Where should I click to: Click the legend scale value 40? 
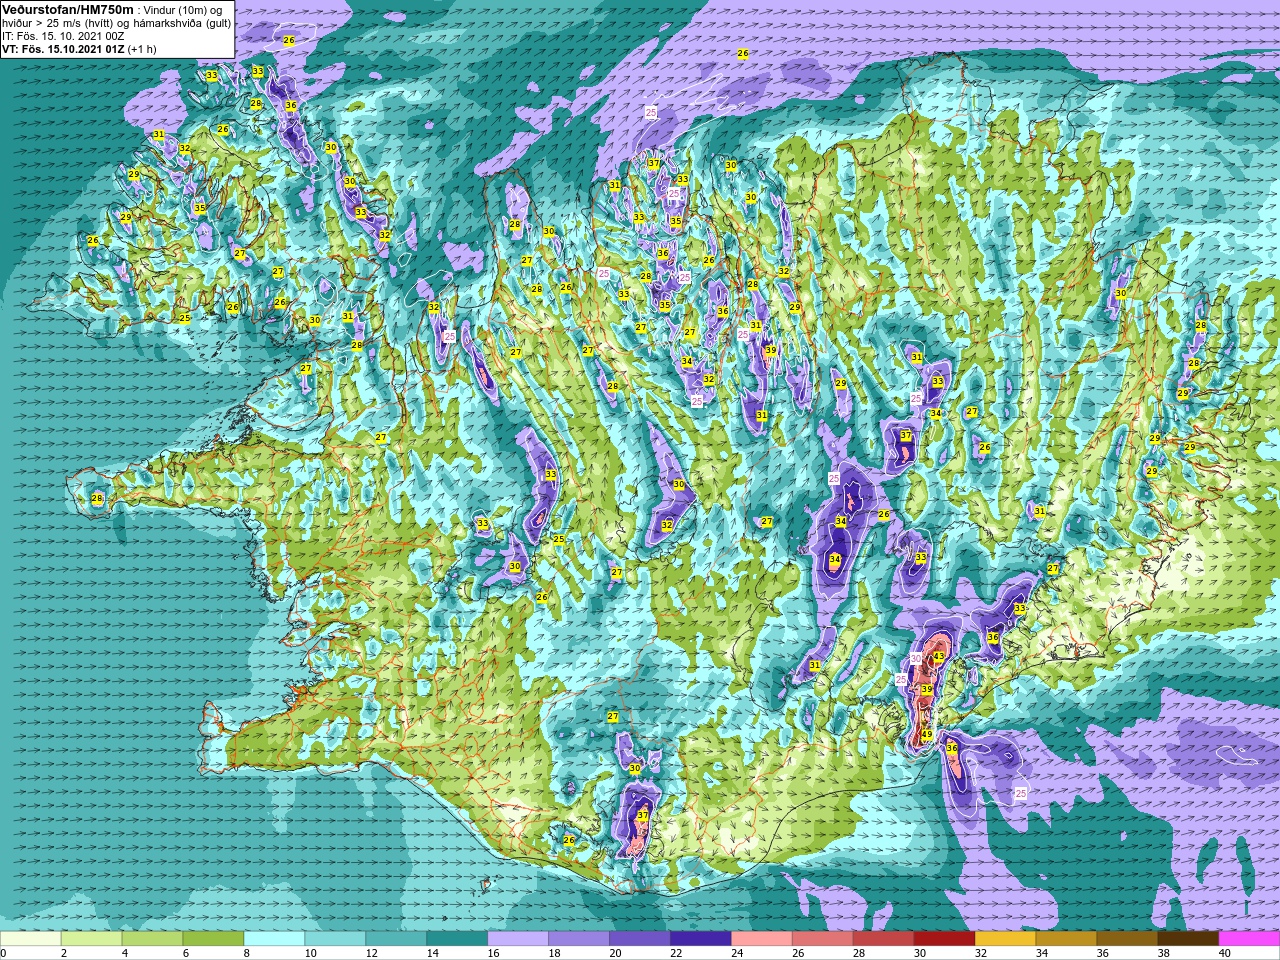pyautogui.click(x=1226, y=953)
